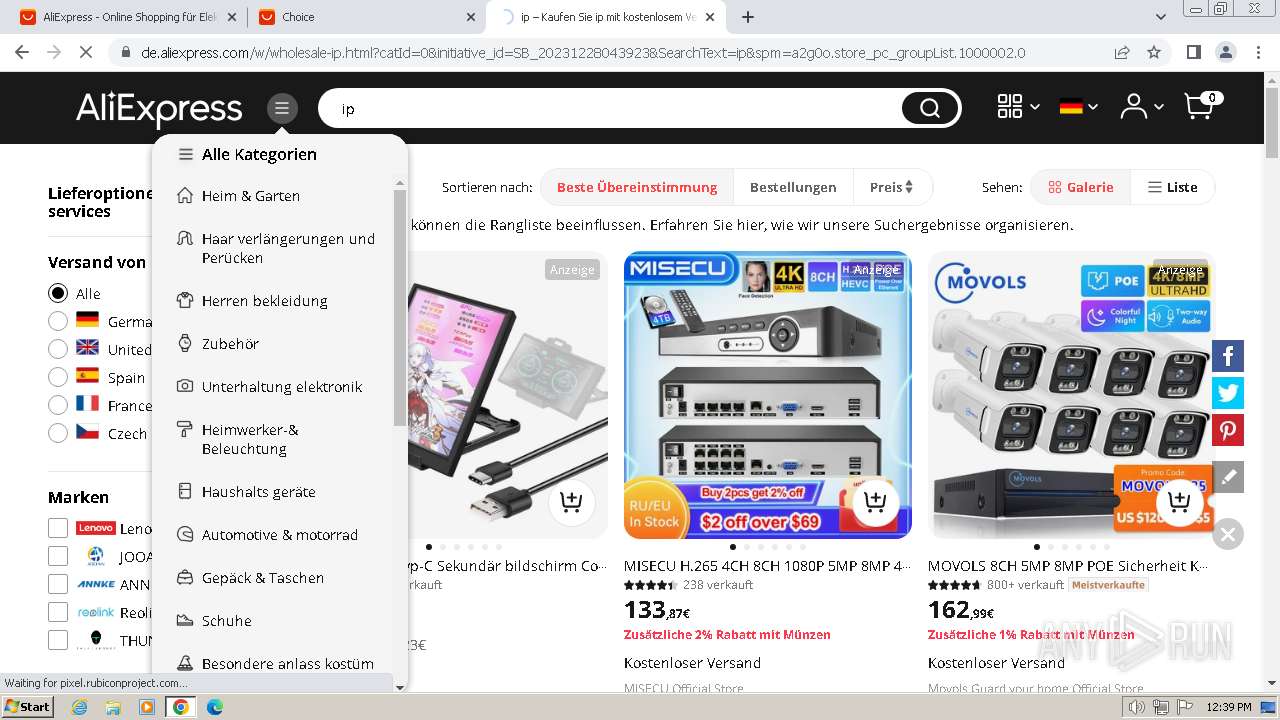Bookmark this page with the star icon
The height and width of the screenshot is (720, 1280).
(1154, 52)
